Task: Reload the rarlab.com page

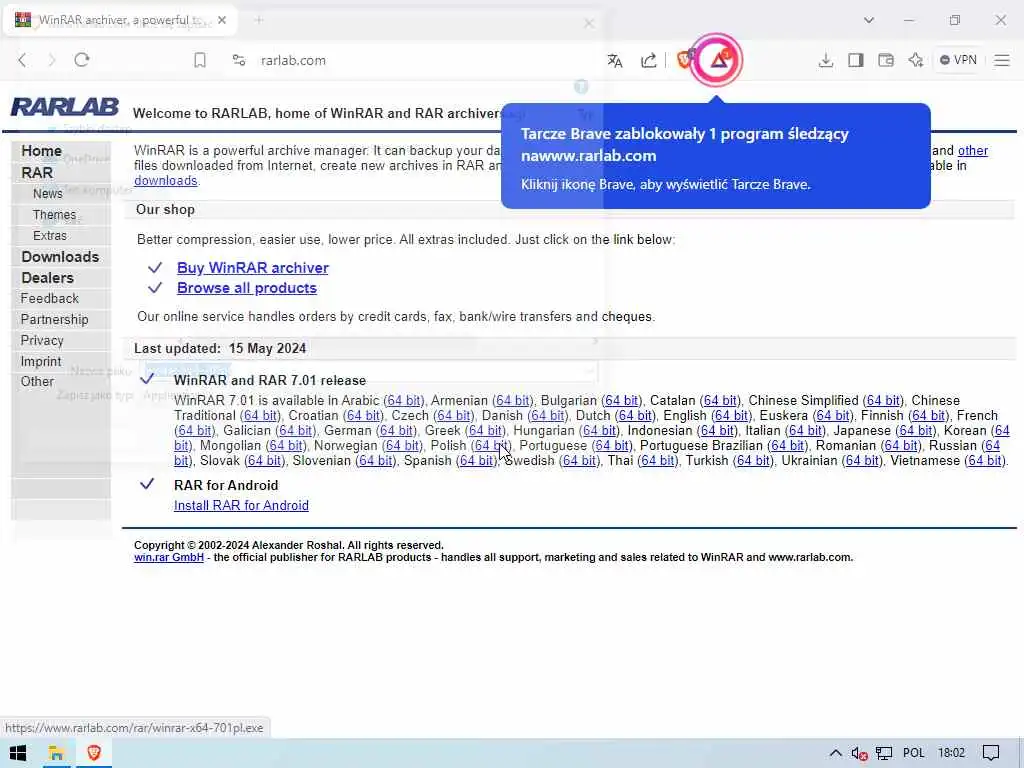Action: click(82, 60)
